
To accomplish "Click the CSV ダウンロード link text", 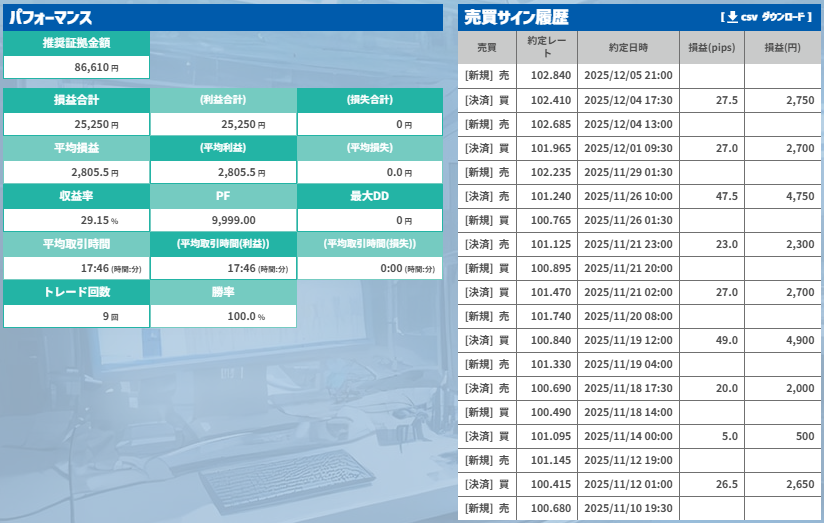I will 776,17.
